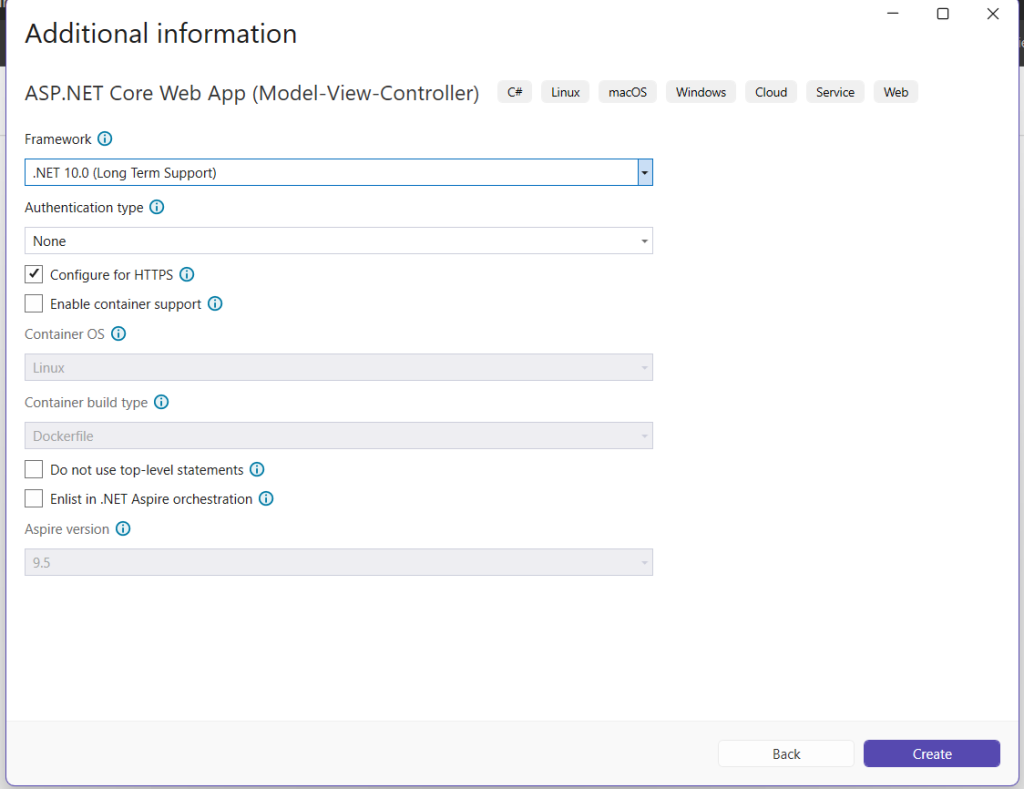The height and width of the screenshot is (789, 1024).
Task: Check Do not use top-level statements
Action: (34, 469)
